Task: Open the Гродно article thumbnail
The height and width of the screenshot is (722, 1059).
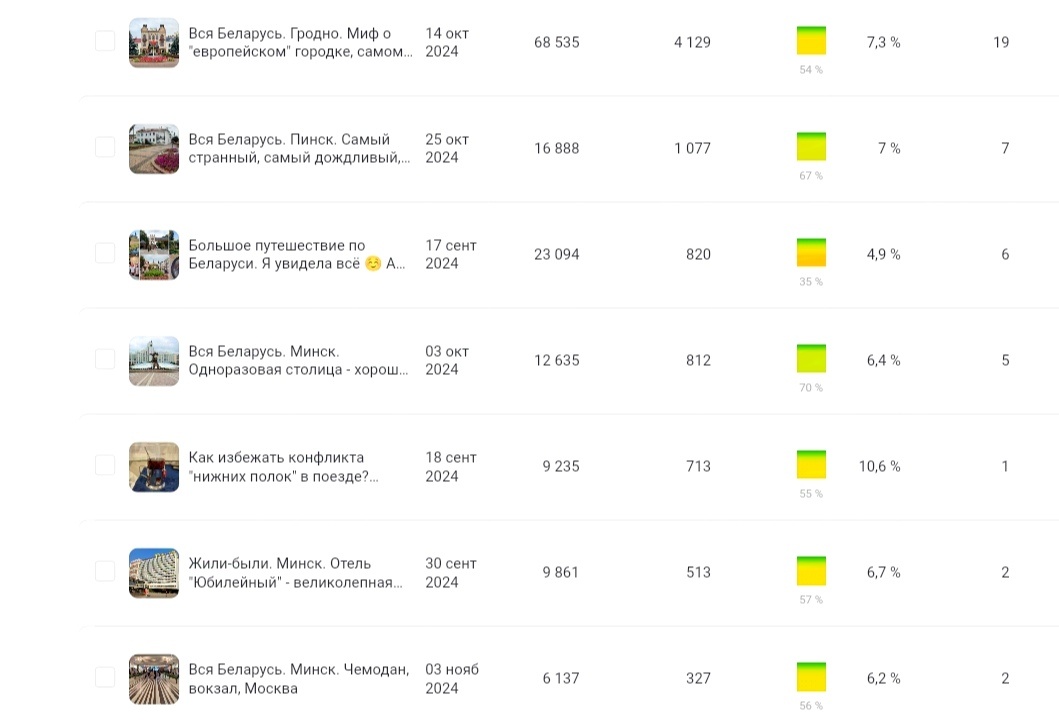Action: (x=154, y=43)
